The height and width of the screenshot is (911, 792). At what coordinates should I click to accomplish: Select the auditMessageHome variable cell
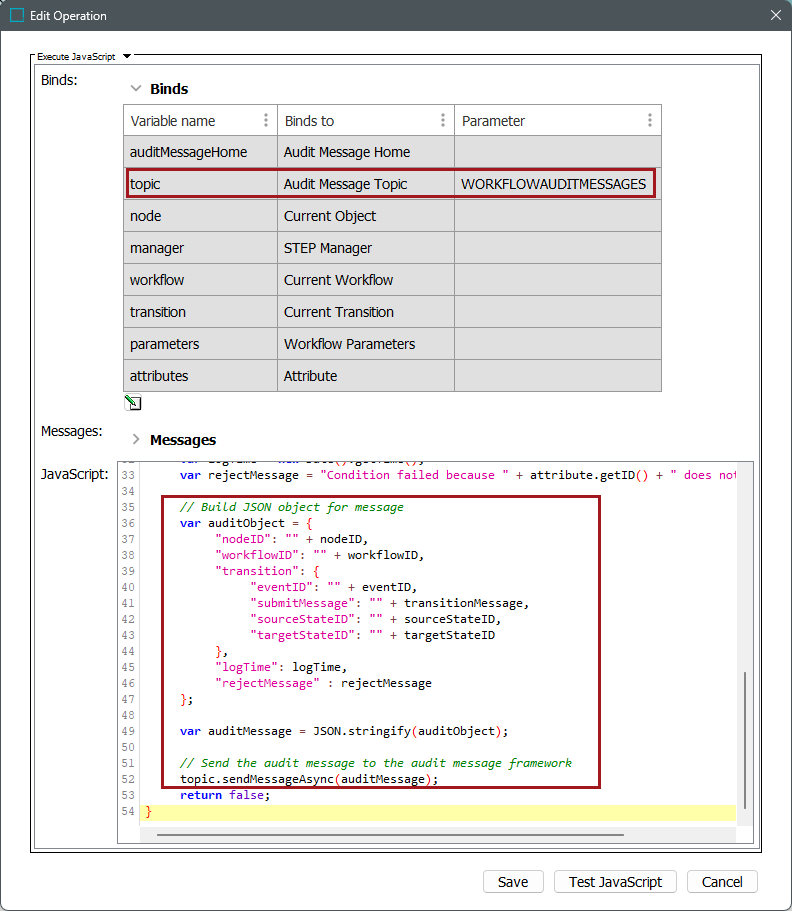tap(200, 152)
